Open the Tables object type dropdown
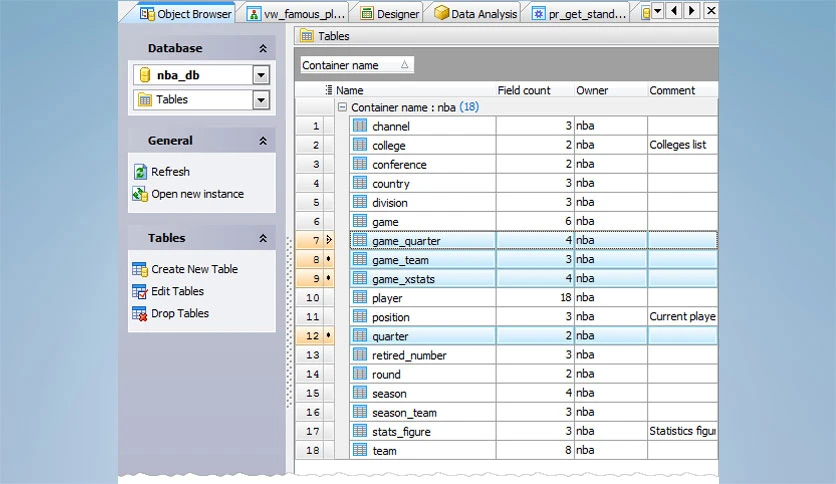Viewport: 836px width, 484px height. tap(261, 100)
